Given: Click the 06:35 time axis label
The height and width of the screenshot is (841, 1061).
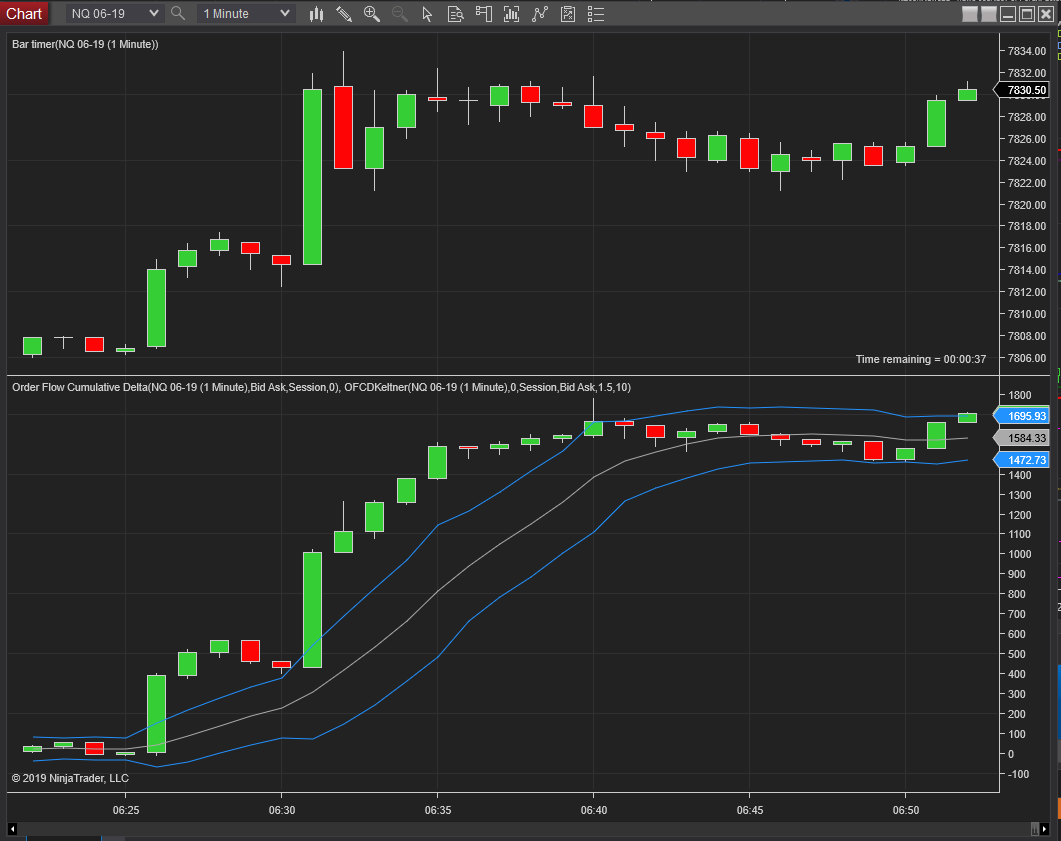Looking at the screenshot, I should tap(438, 810).
